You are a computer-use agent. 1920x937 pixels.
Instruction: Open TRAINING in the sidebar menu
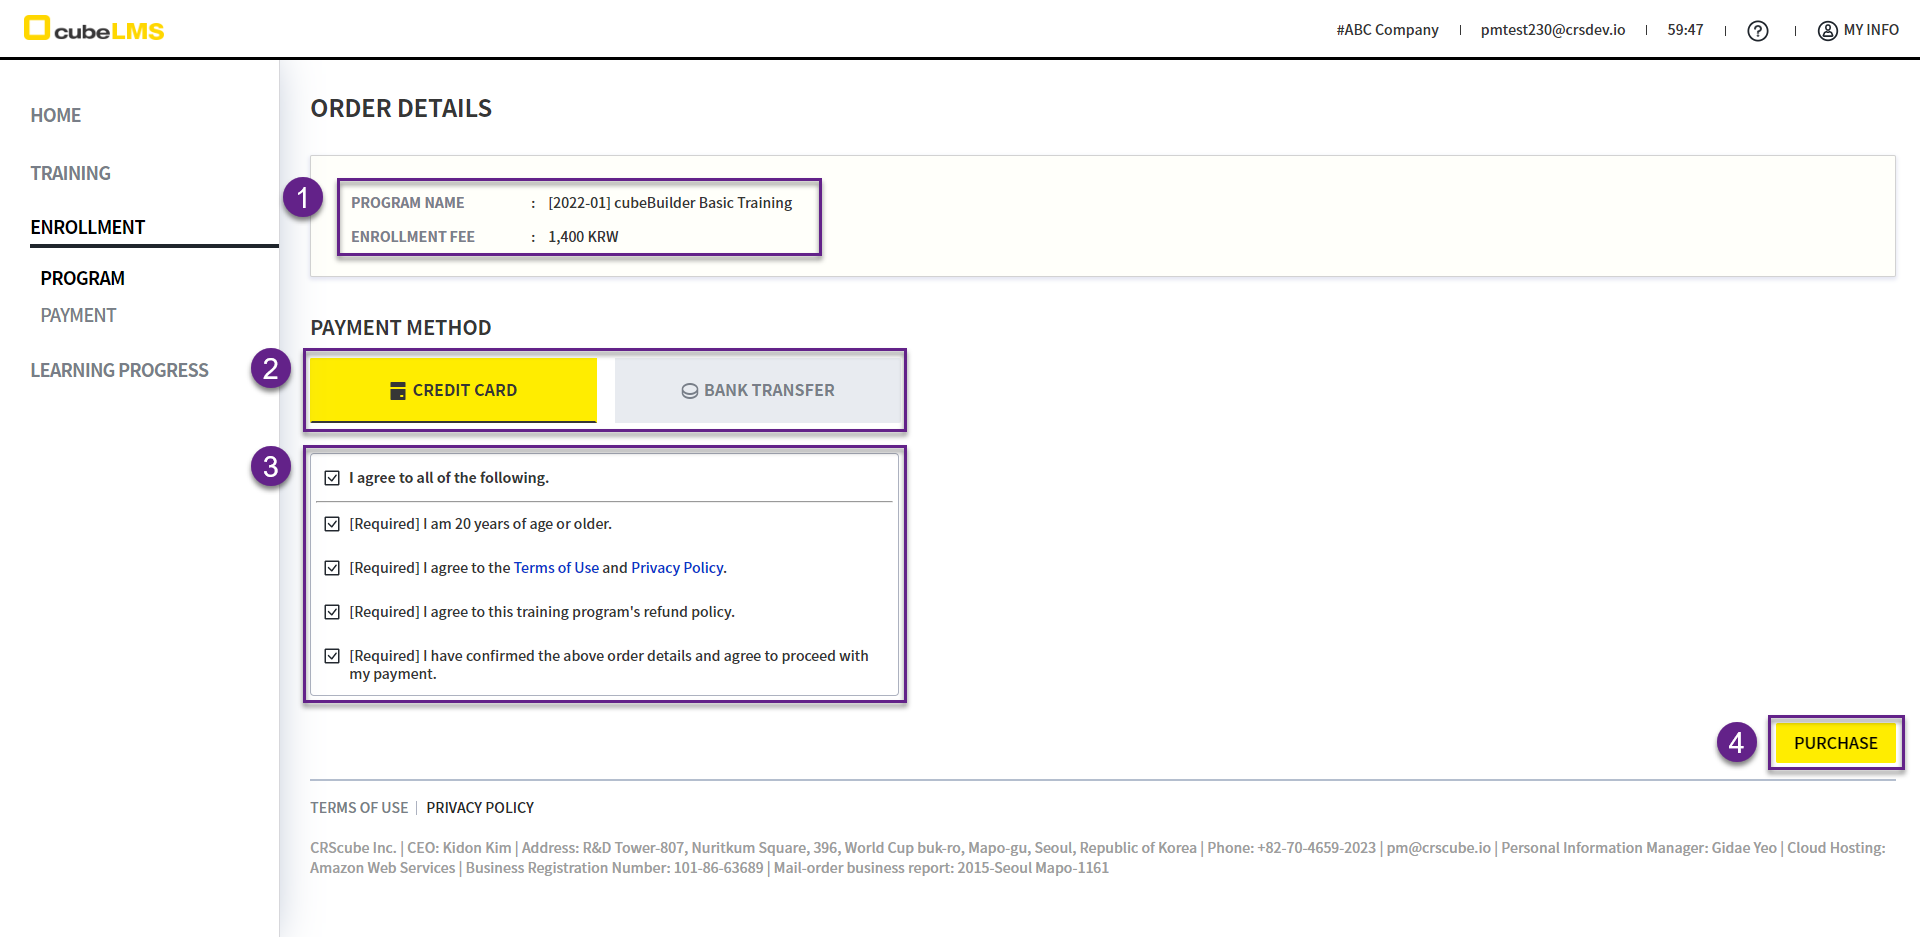pos(71,173)
